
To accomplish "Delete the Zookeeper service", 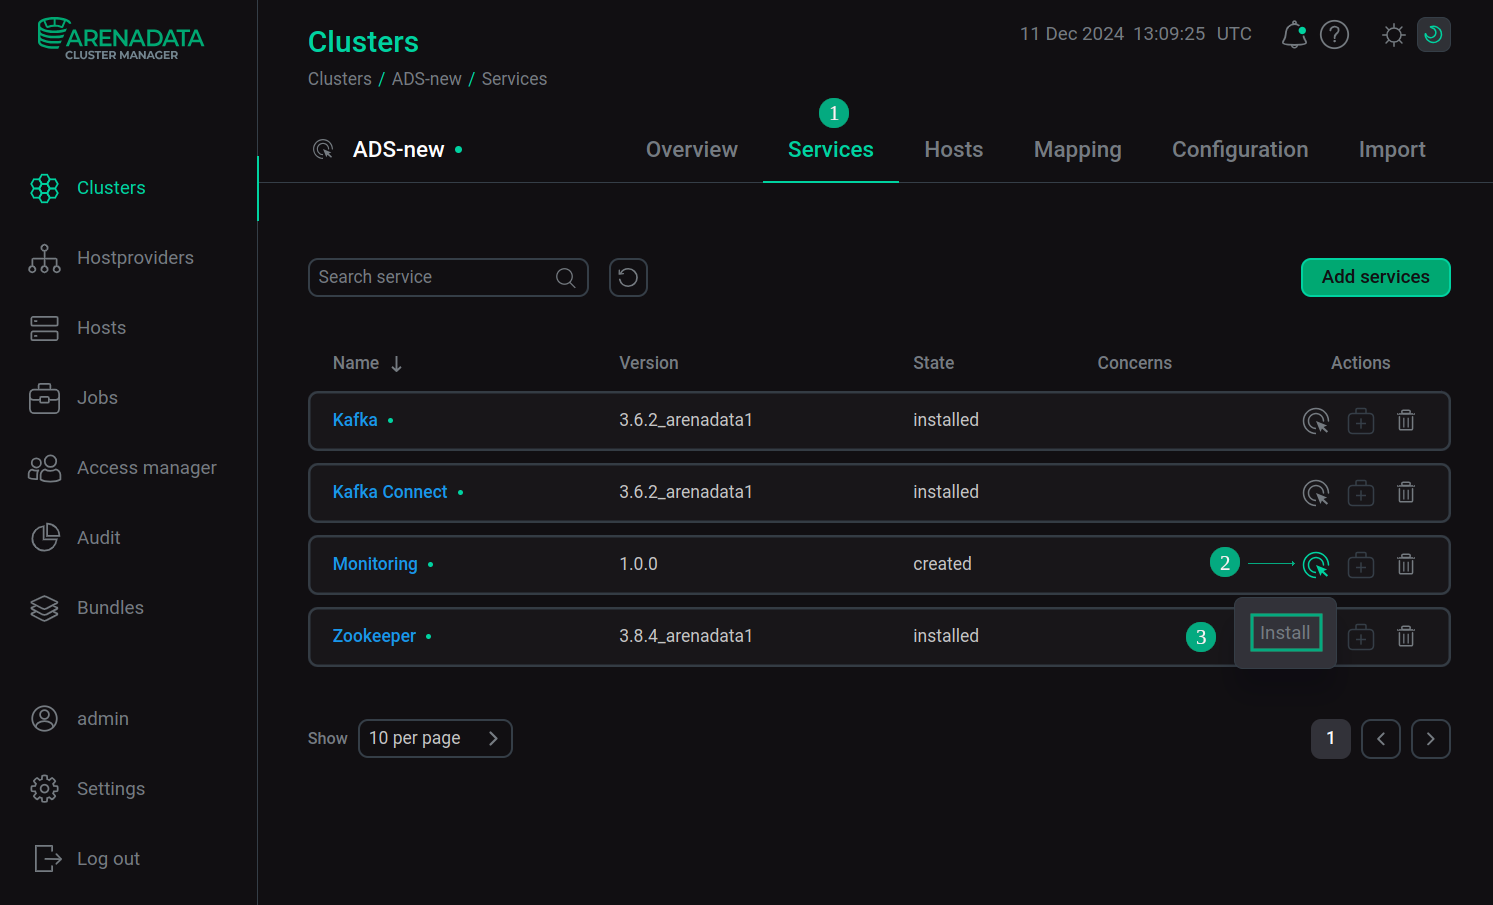I will 1406,637.
